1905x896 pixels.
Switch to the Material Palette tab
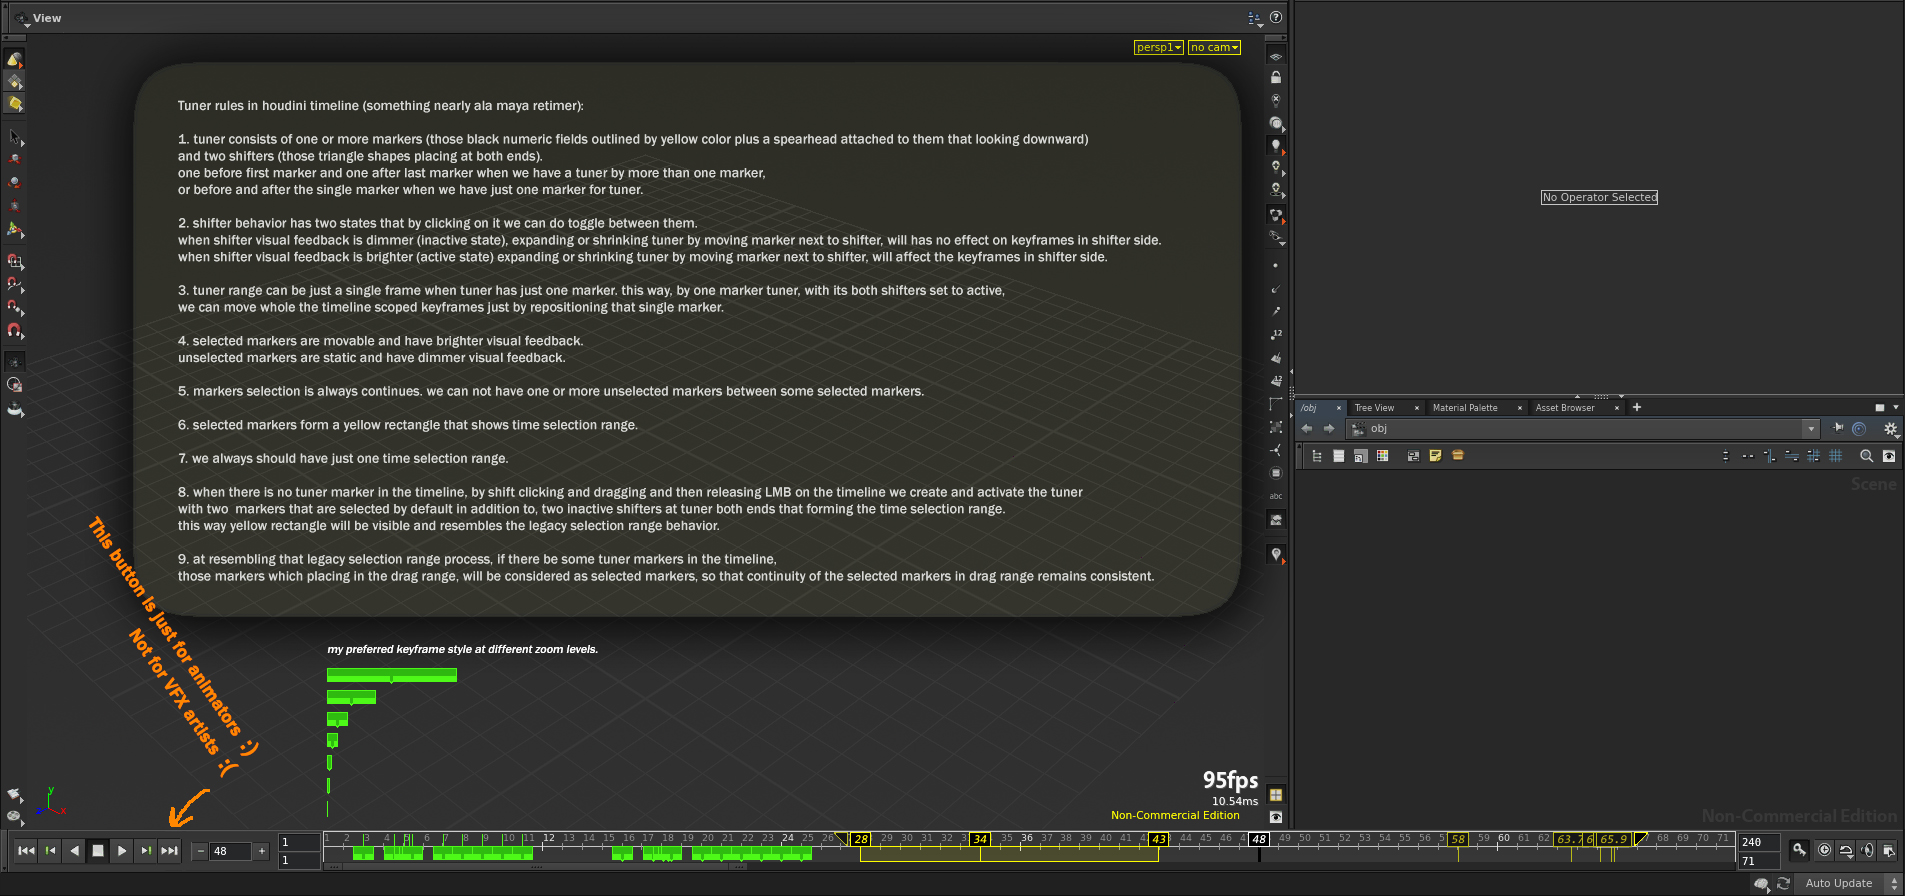[x=1465, y=408]
